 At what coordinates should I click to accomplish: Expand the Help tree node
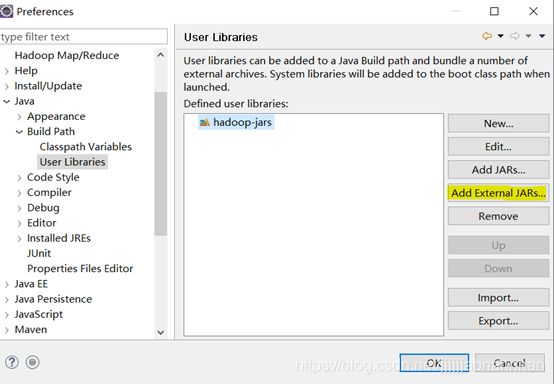click(x=7, y=71)
